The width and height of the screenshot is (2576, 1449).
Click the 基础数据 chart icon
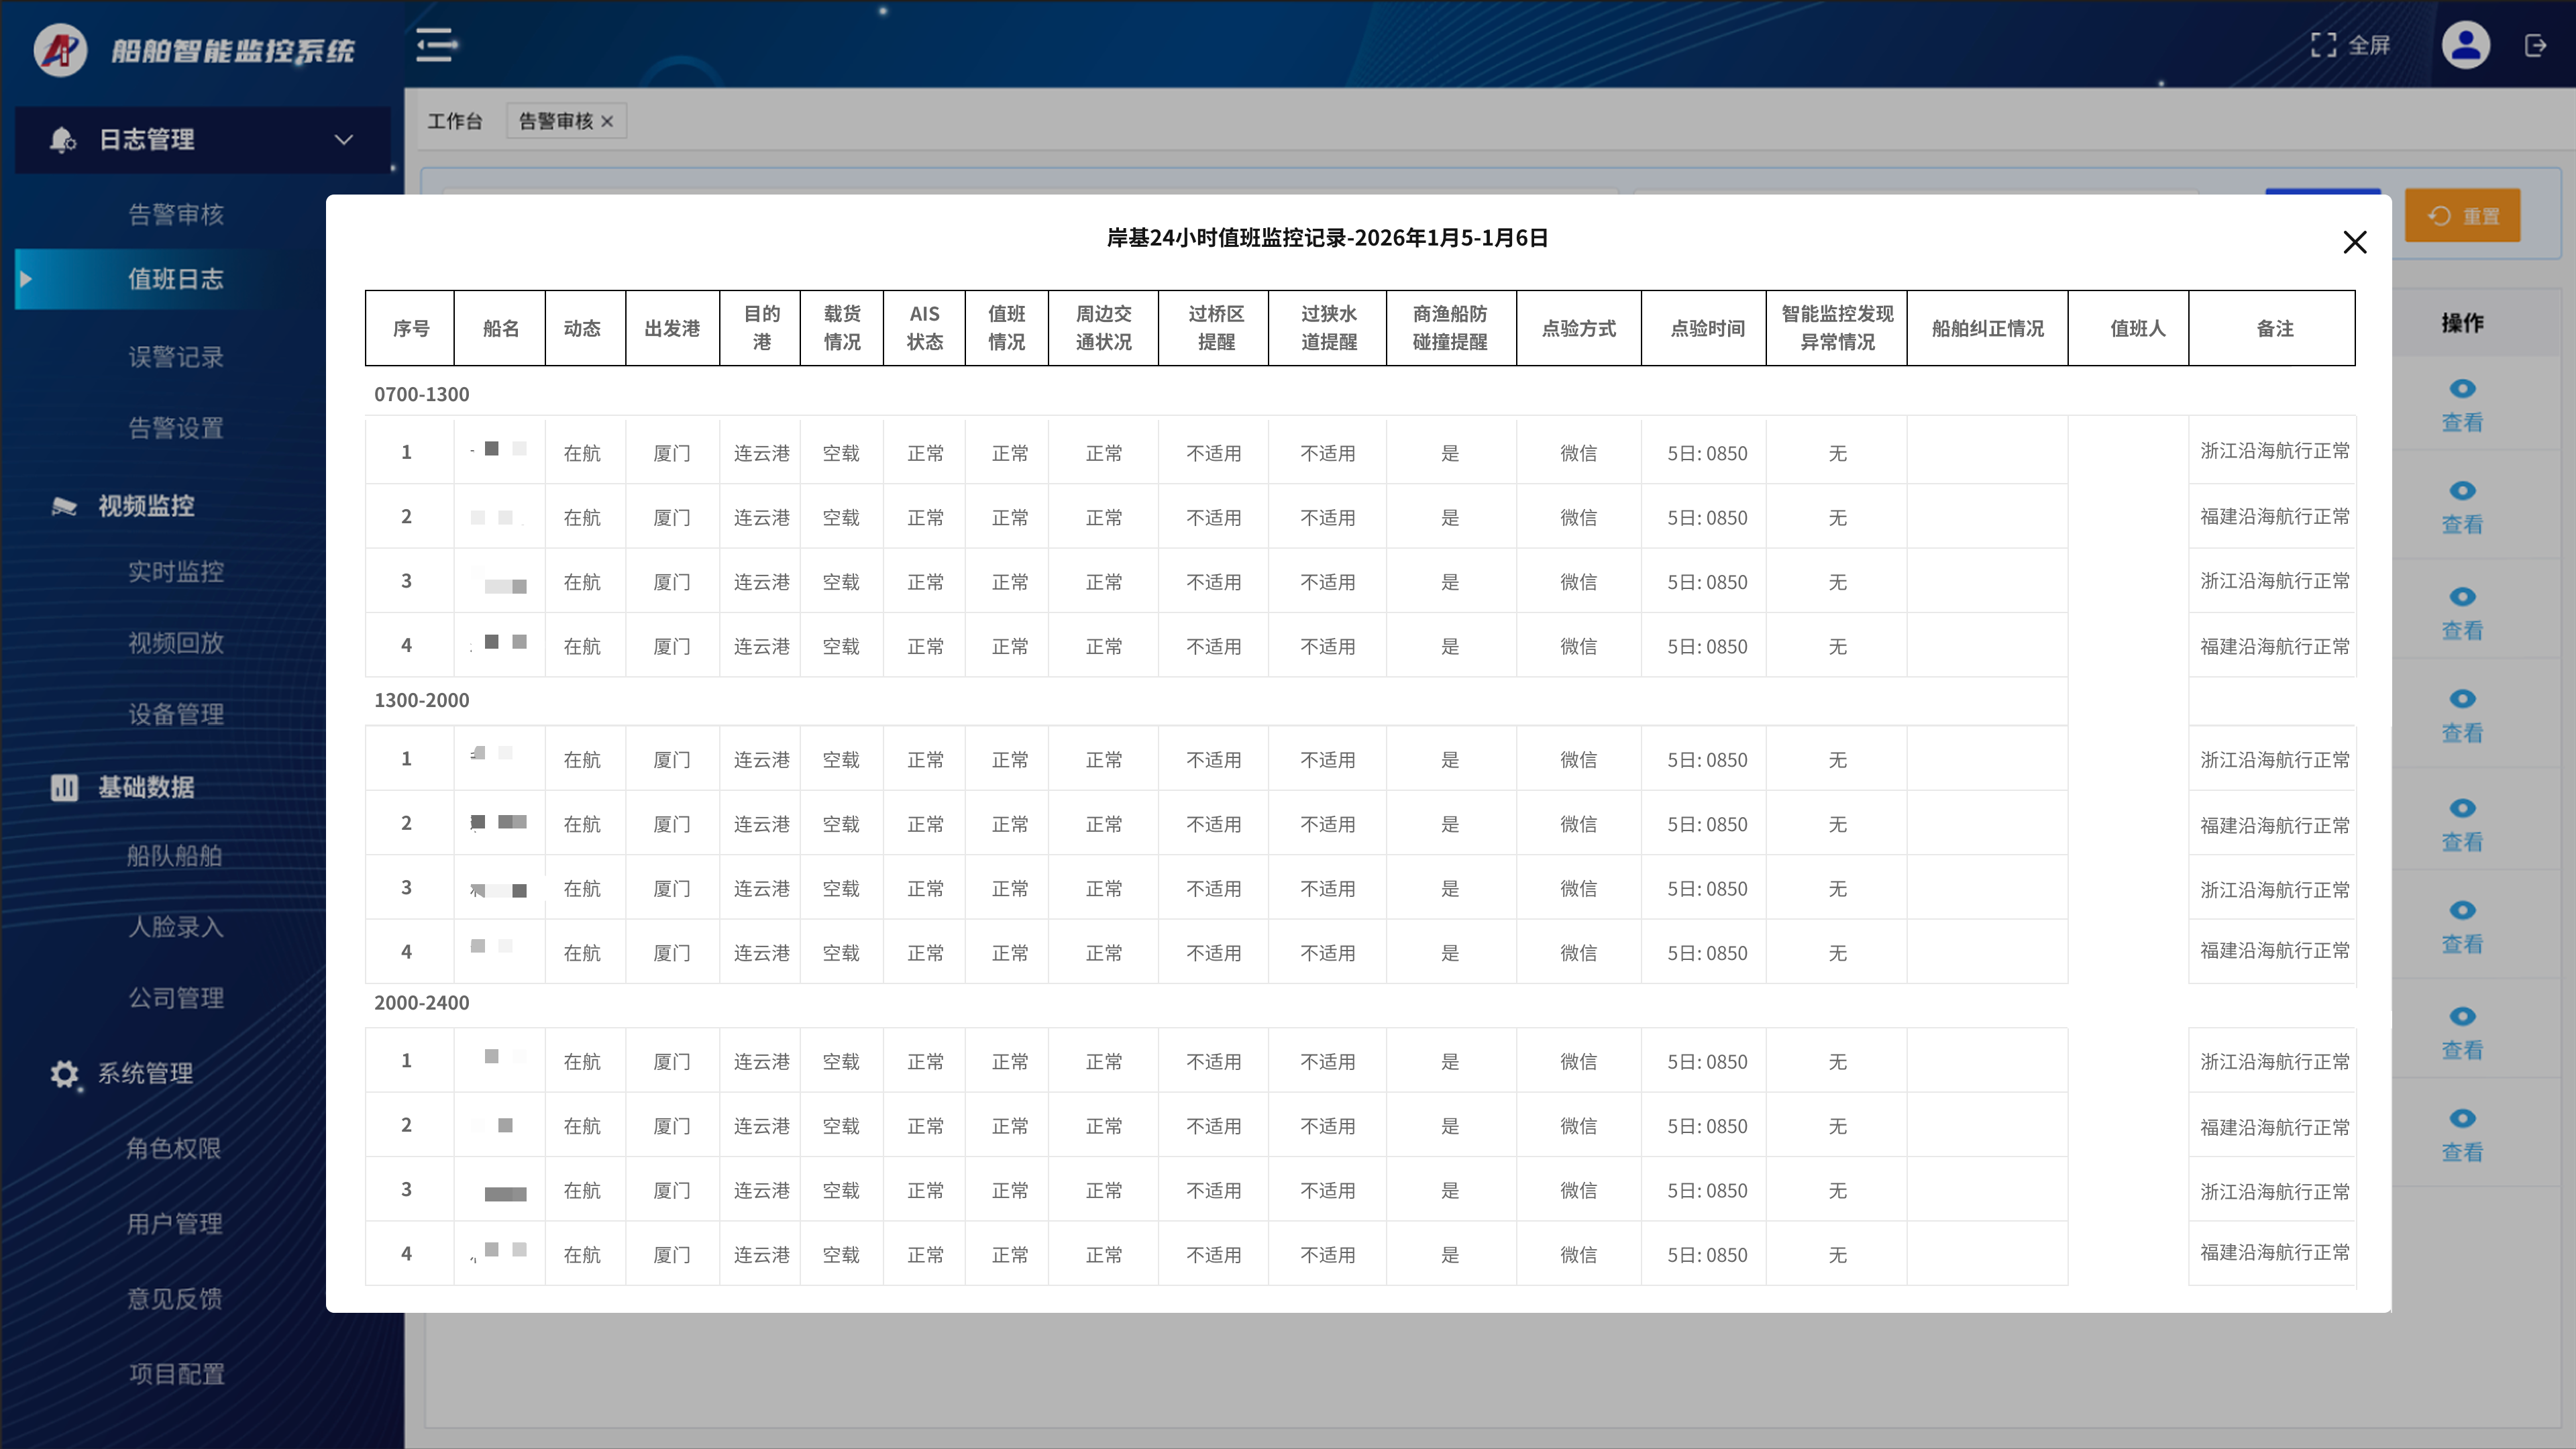point(64,788)
